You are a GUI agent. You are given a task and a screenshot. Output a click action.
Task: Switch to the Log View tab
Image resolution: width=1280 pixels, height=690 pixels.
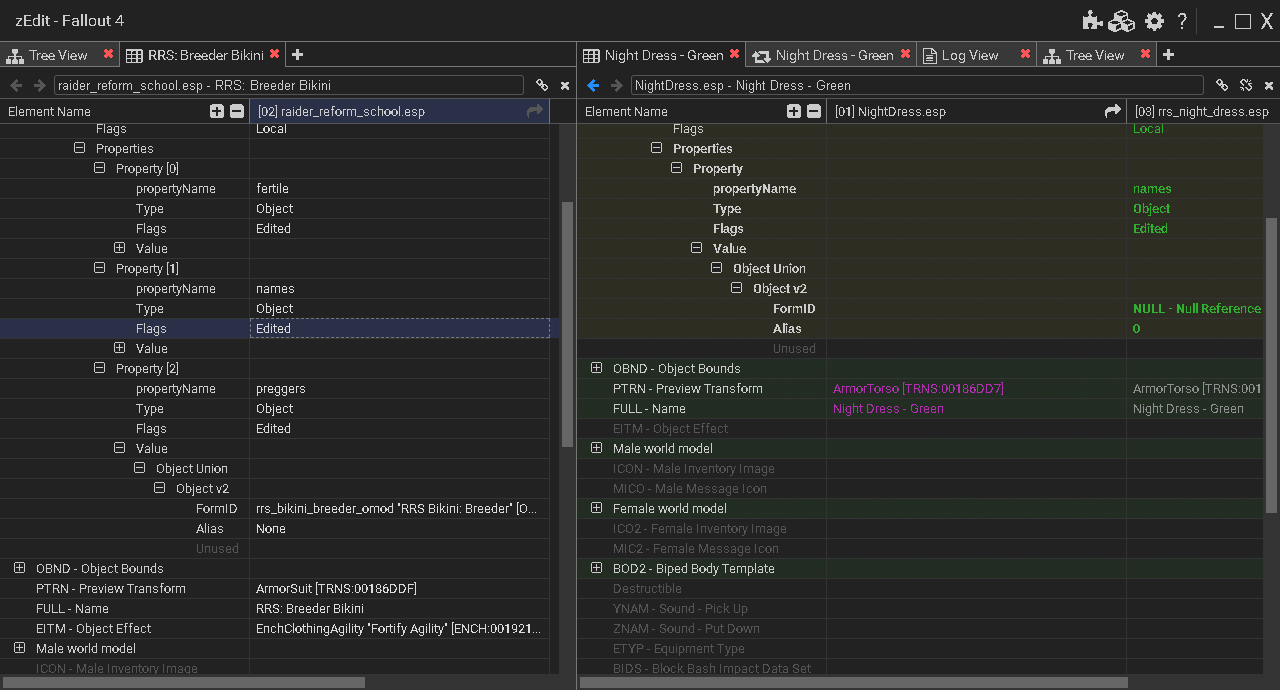point(969,55)
